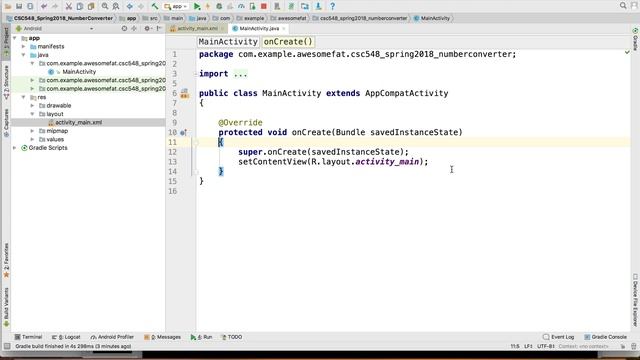
Task: Click the Replace icon in toolbar
Action: click(x=116, y=6)
